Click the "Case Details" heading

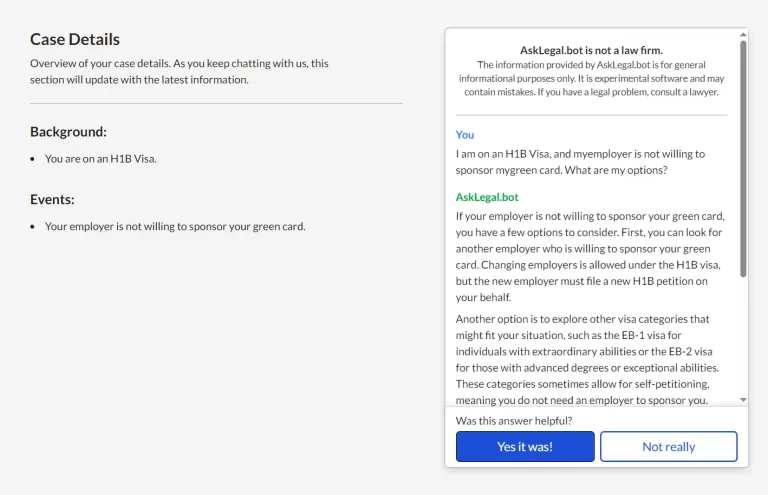tap(75, 39)
